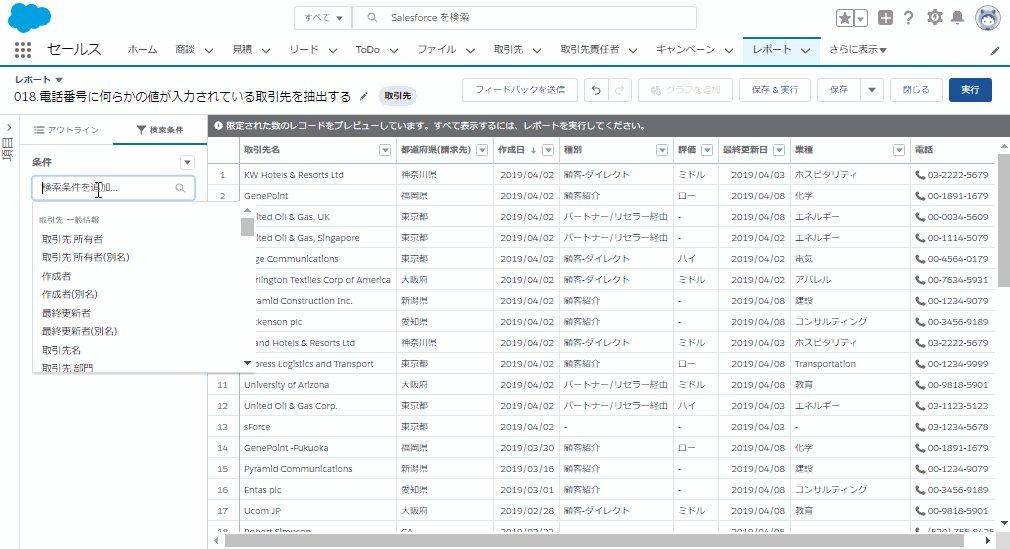Click the 閉じる button

tap(916, 90)
